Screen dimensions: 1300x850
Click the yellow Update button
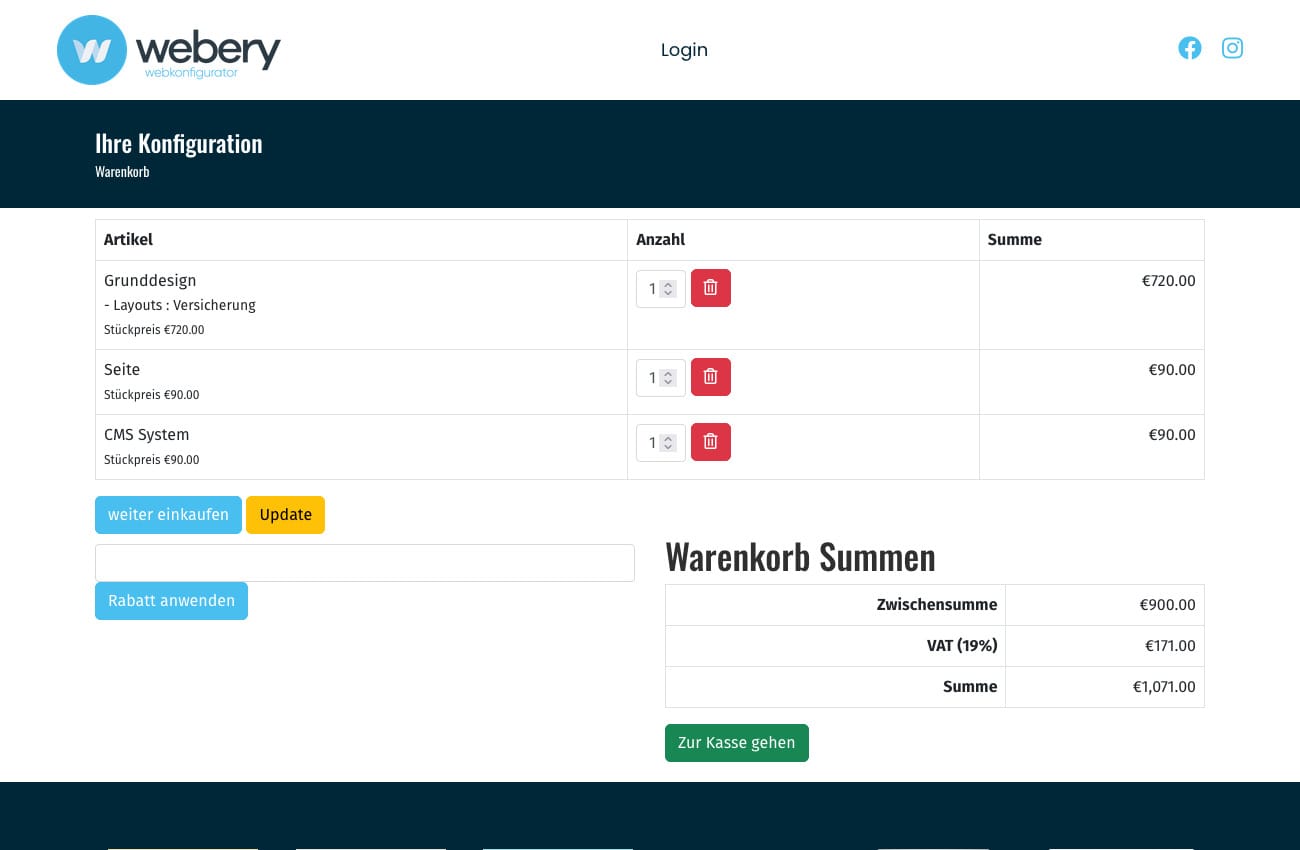(x=285, y=515)
